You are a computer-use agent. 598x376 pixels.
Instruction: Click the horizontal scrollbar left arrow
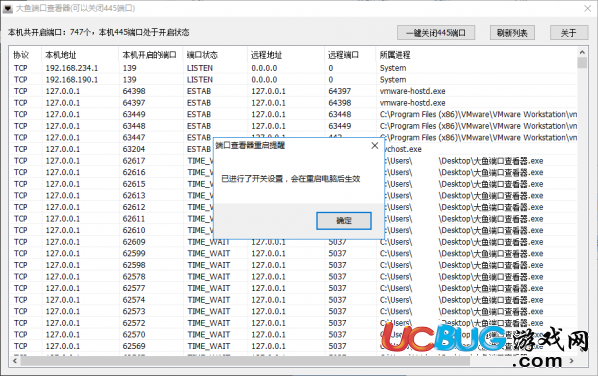click(x=15, y=361)
